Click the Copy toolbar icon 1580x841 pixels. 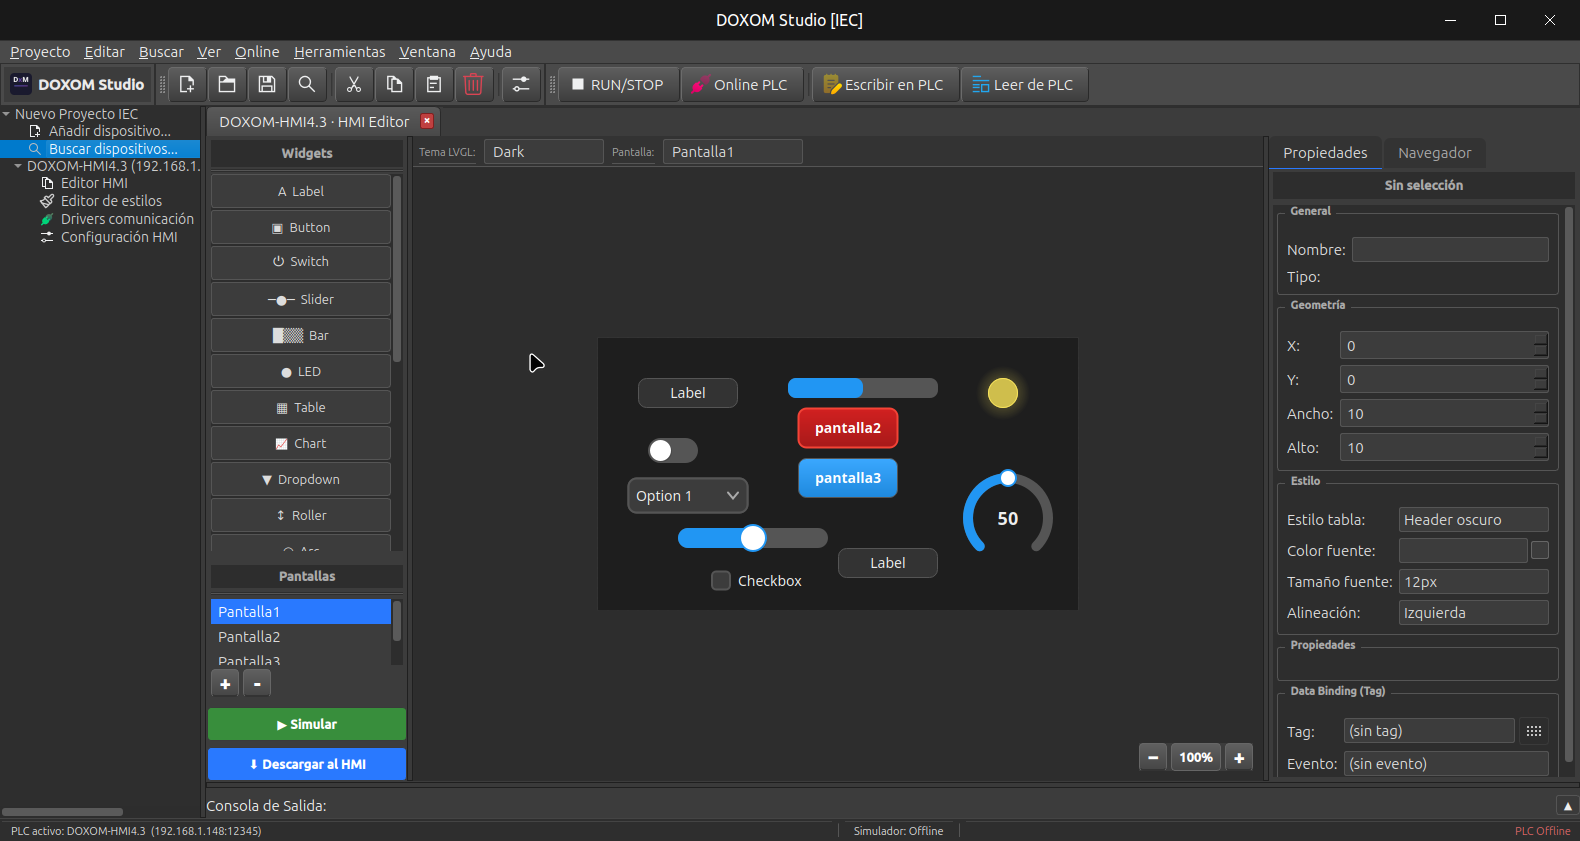tap(394, 85)
